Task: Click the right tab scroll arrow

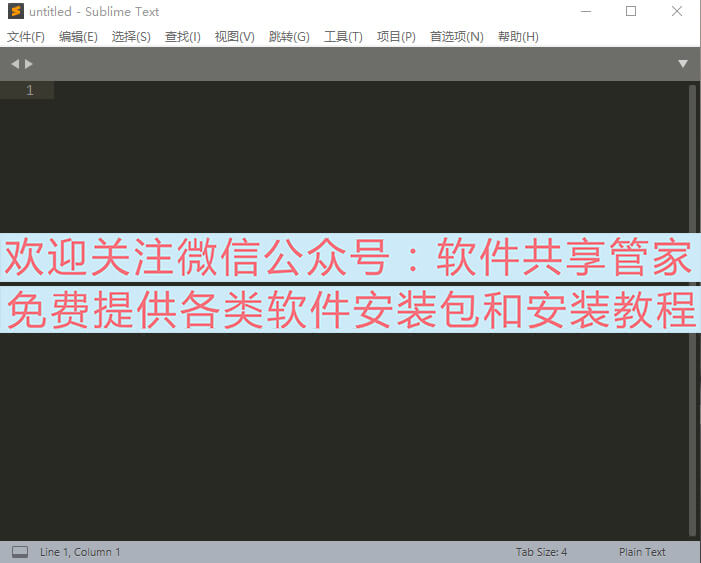Action: 29,64
